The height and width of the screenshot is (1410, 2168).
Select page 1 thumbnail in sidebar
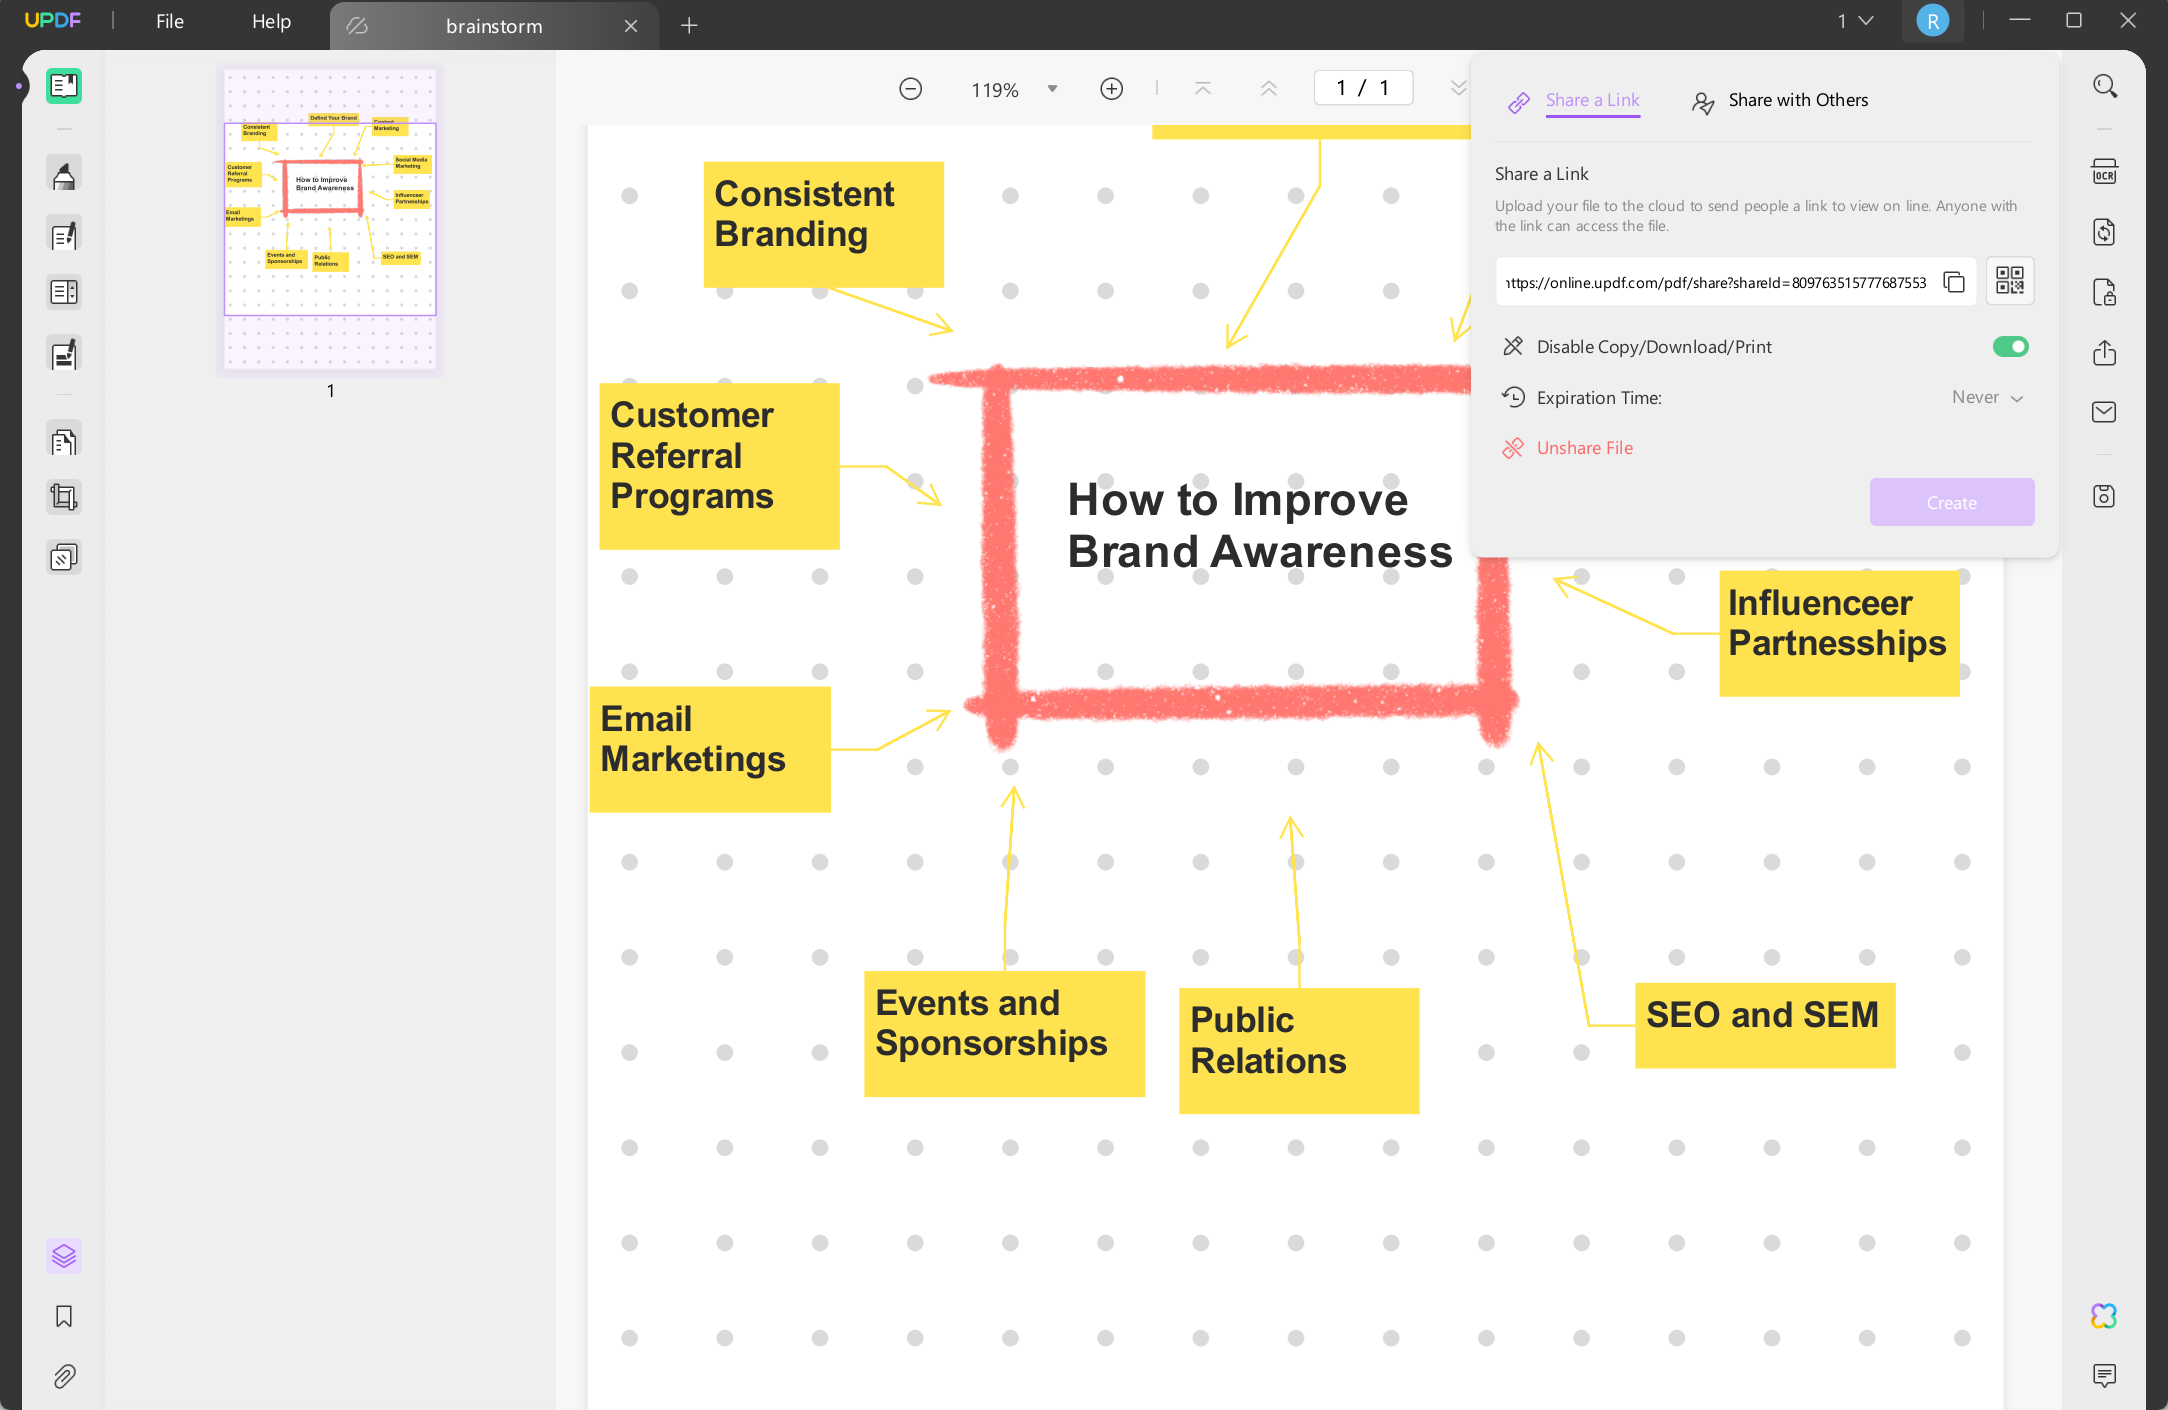(330, 216)
